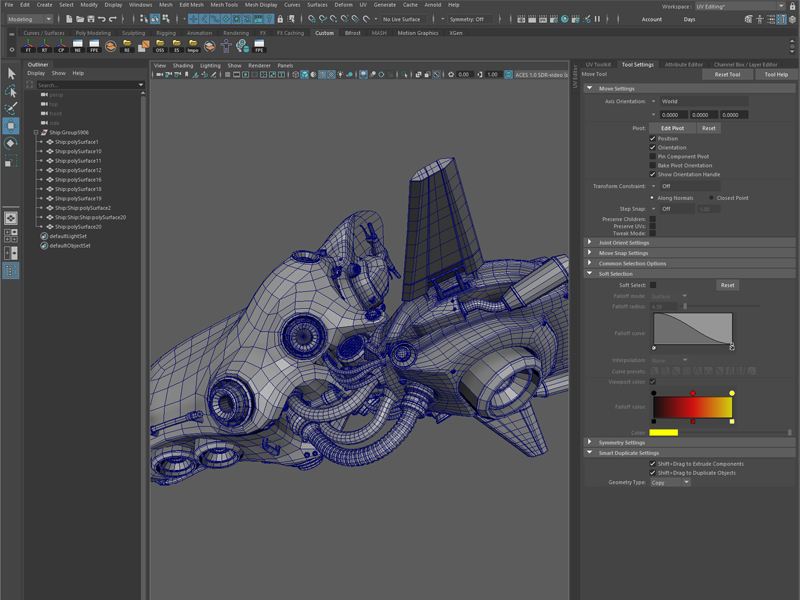
Task: Expand the Joint Orient Settings section
Action: coord(624,242)
